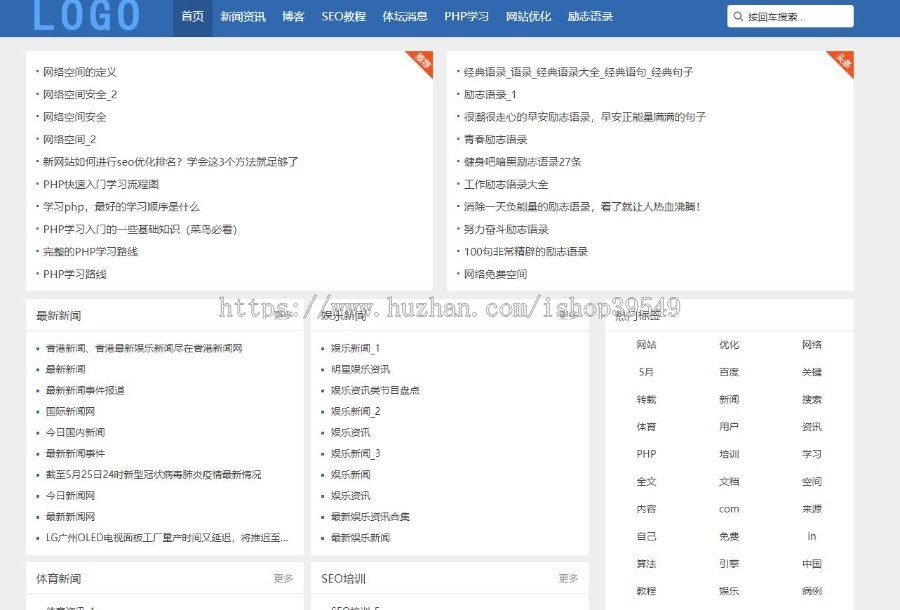Open the SEO教程 nav item
The width and height of the screenshot is (900, 610).
click(343, 17)
